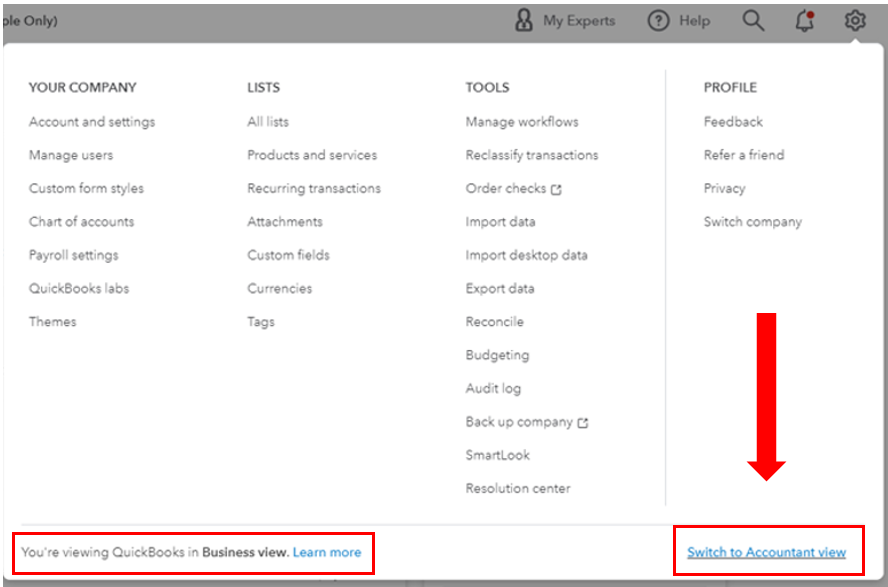This screenshot has width=888, height=587.
Task: Select Feedback under Profile
Action: tap(733, 122)
